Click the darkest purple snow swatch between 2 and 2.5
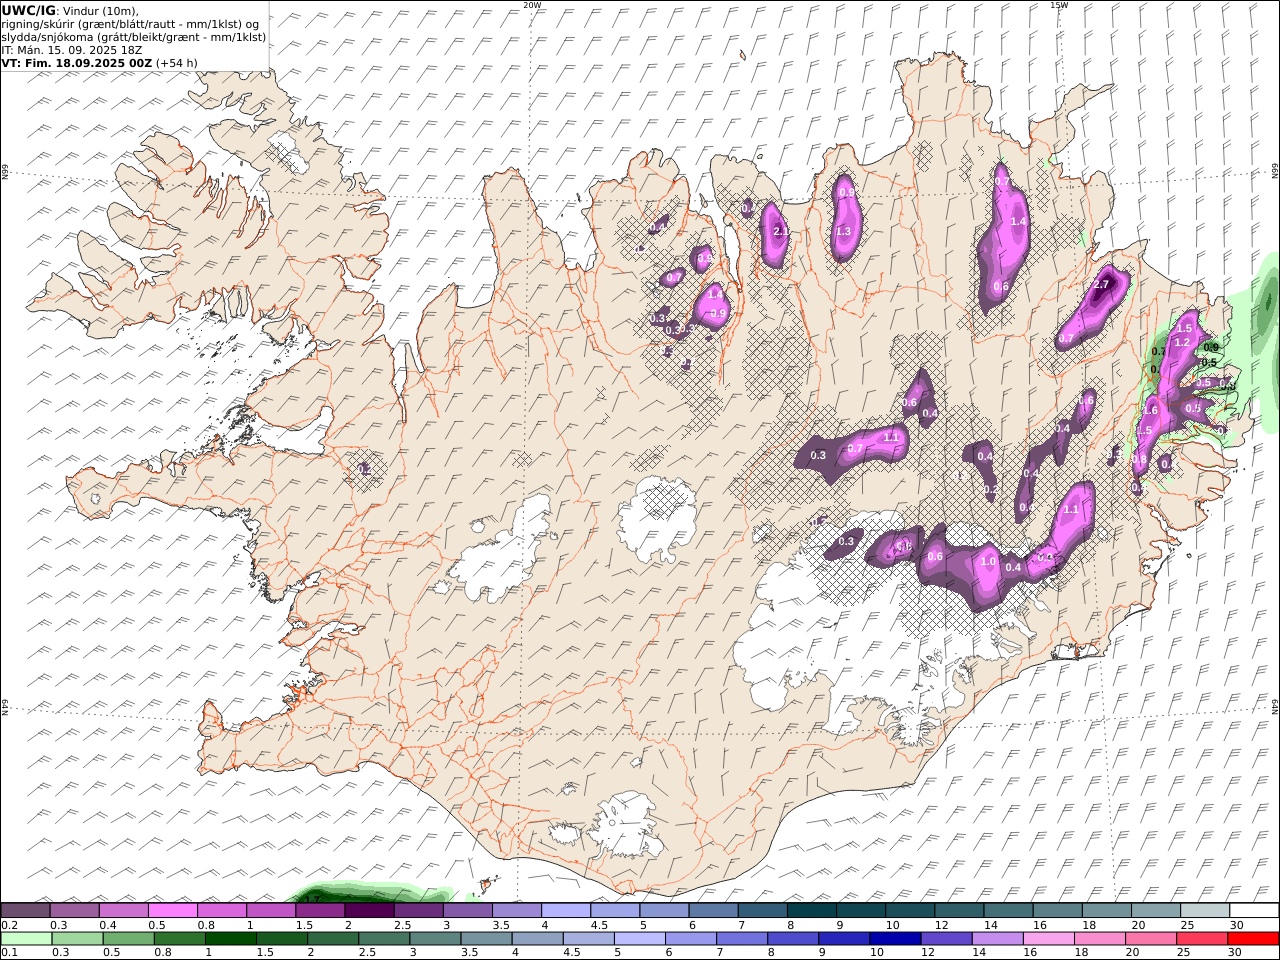The width and height of the screenshot is (1280, 960). coord(369,911)
